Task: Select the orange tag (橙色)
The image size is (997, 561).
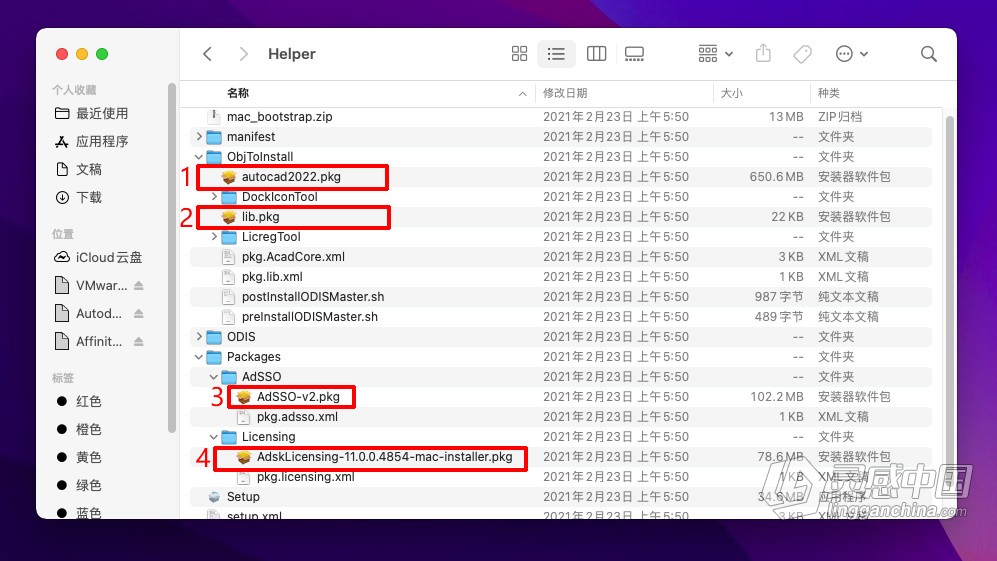Action: tap(79, 429)
